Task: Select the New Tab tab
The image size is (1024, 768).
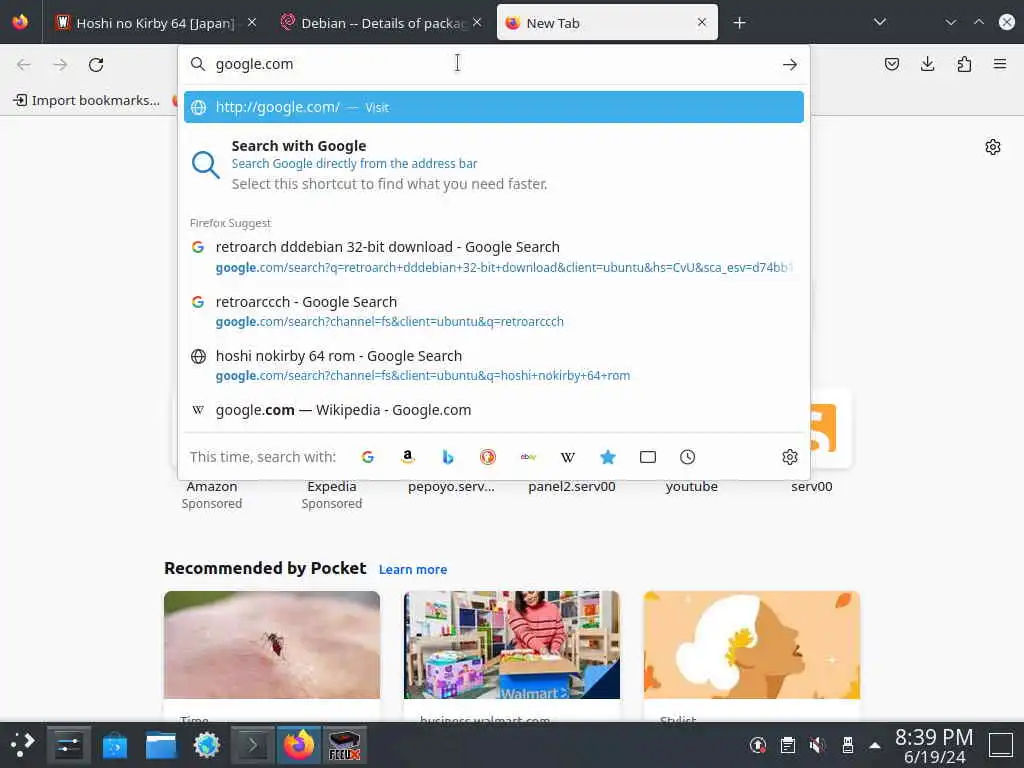Action: 607,23
